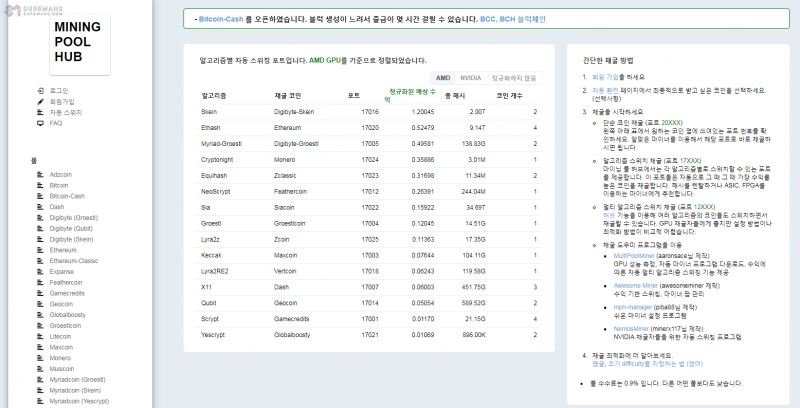Open the Mining Pool Hub logo
Screen dimensions: 800x408
pyautogui.click(x=80, y=43)
